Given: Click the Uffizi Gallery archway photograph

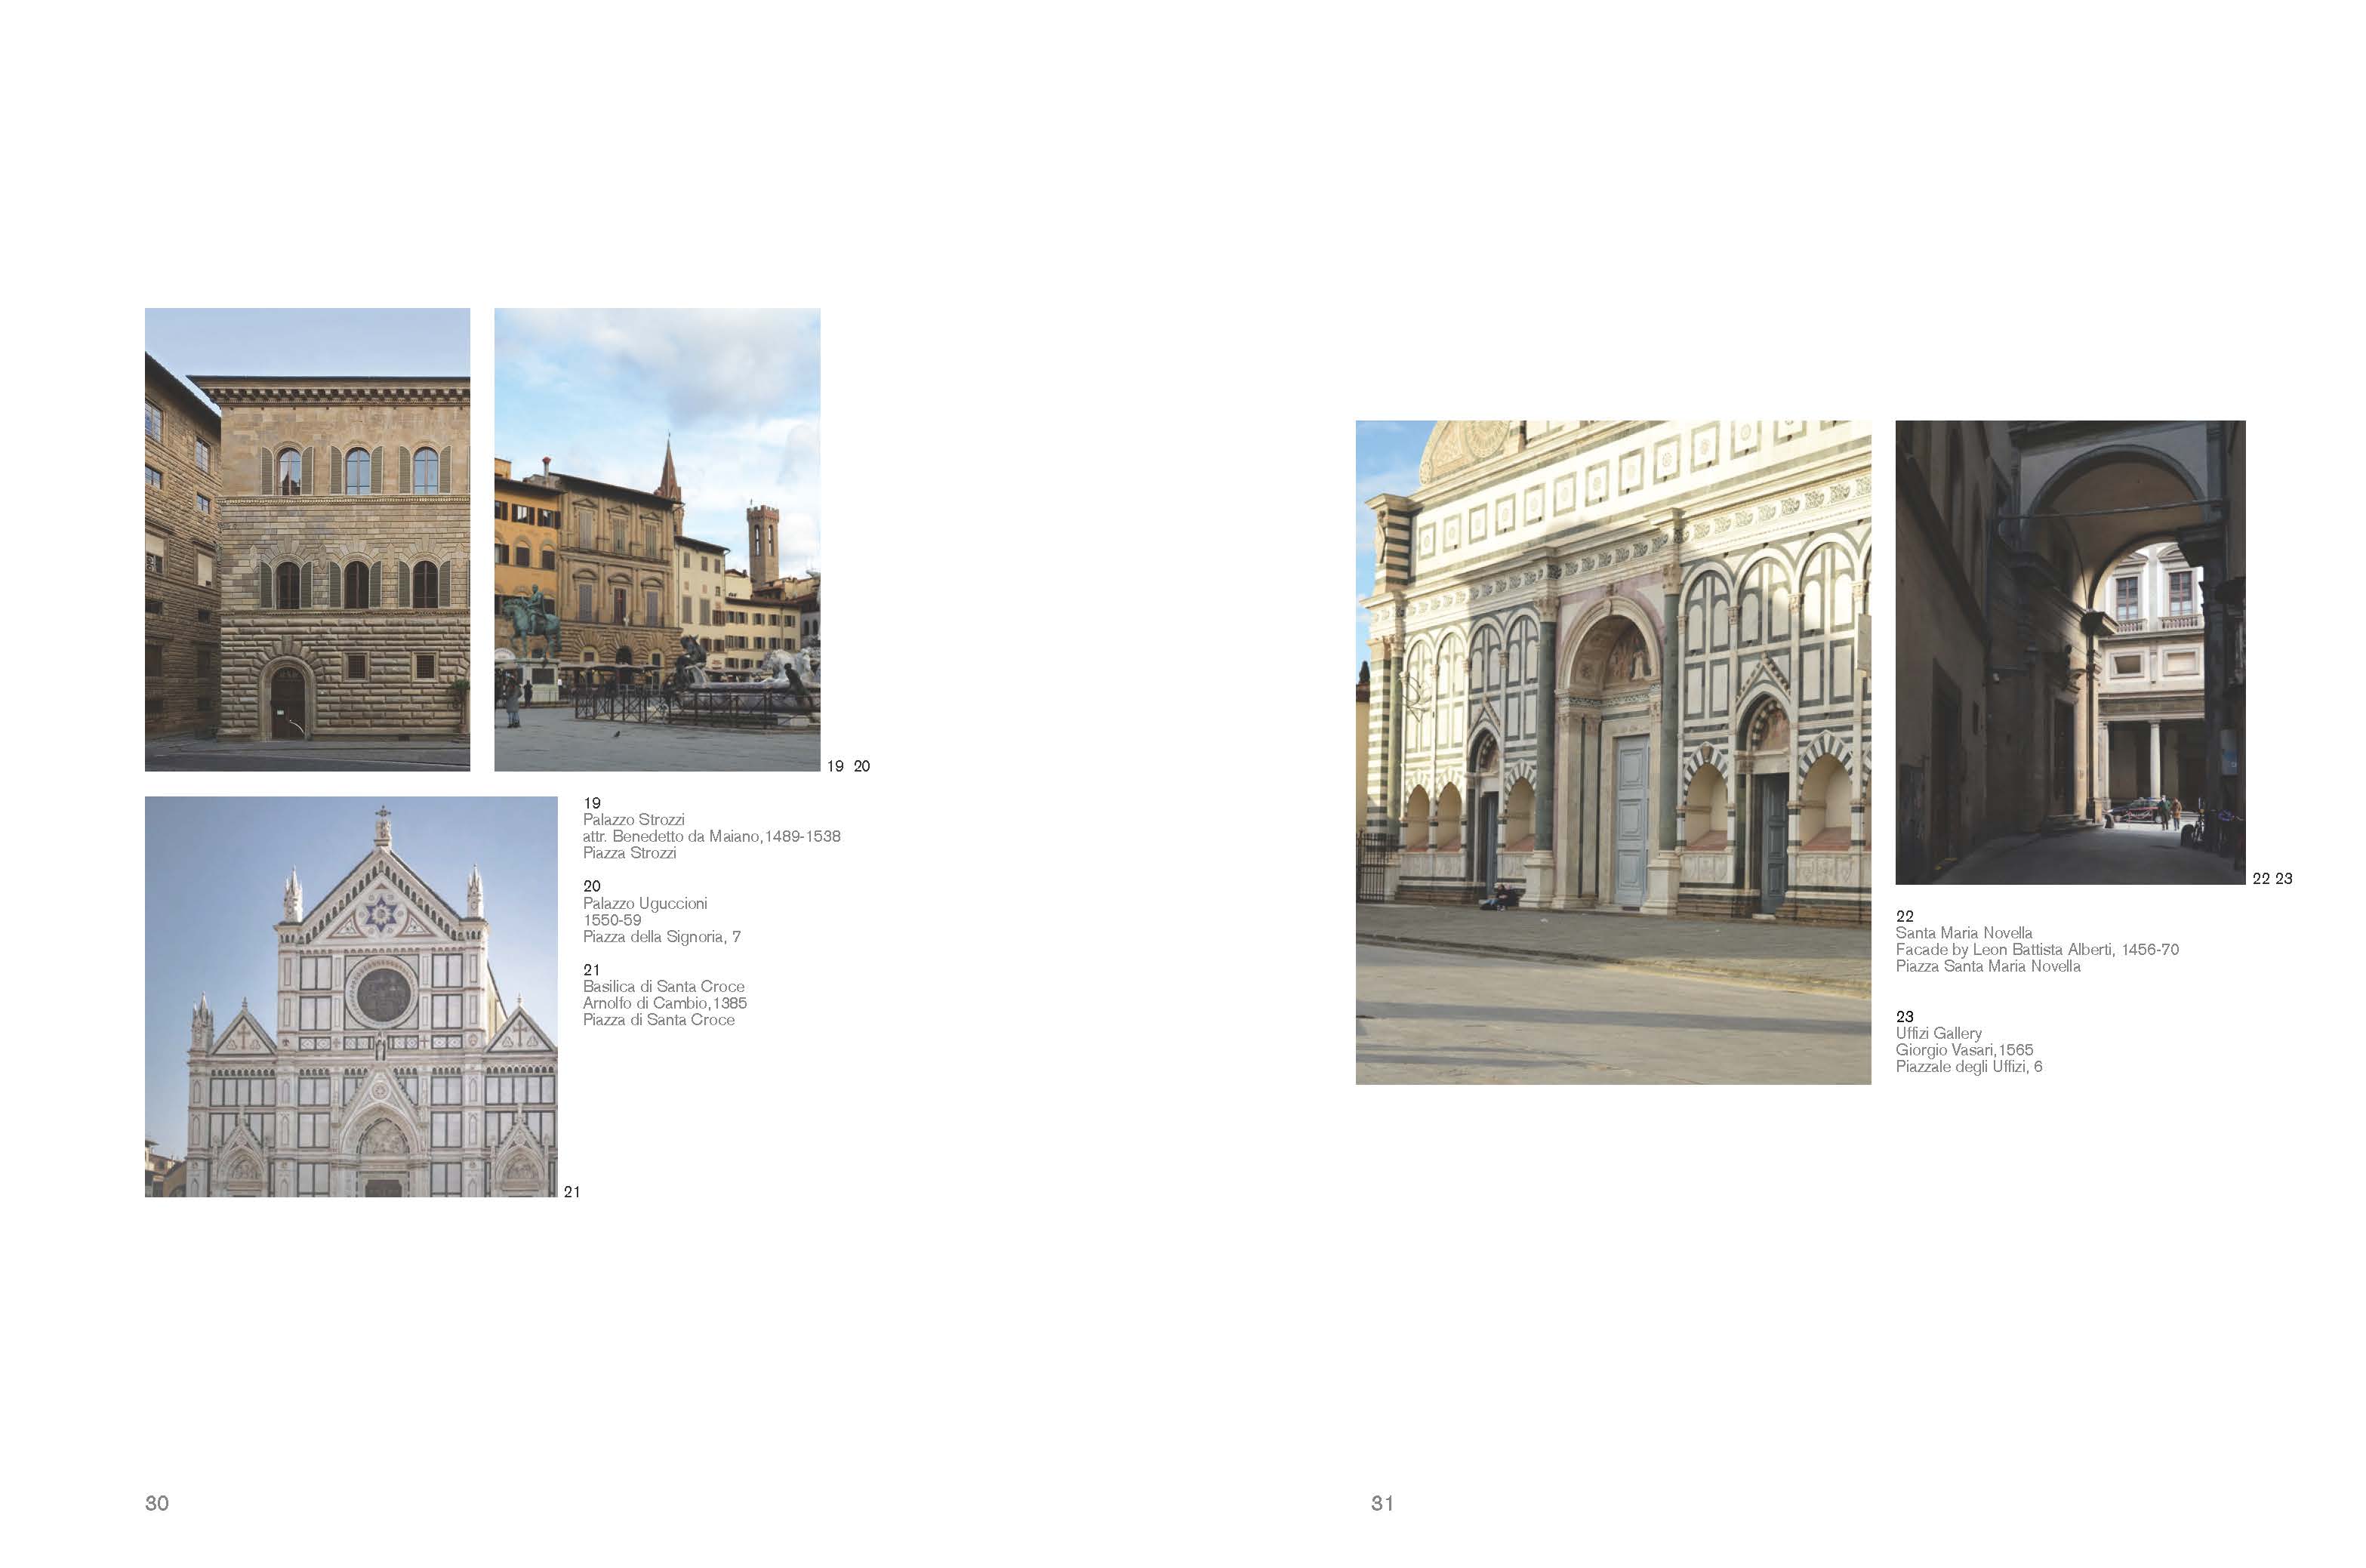Looking at the screenshot, I should coord(2070,652).
